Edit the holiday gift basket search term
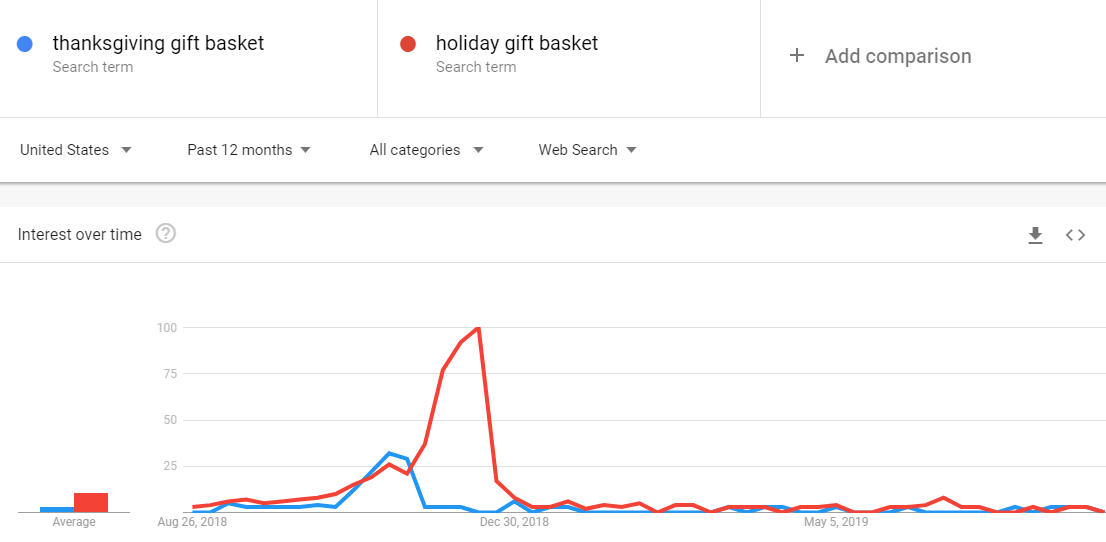This screenshot has height=542, width=1106. point(516,43)
